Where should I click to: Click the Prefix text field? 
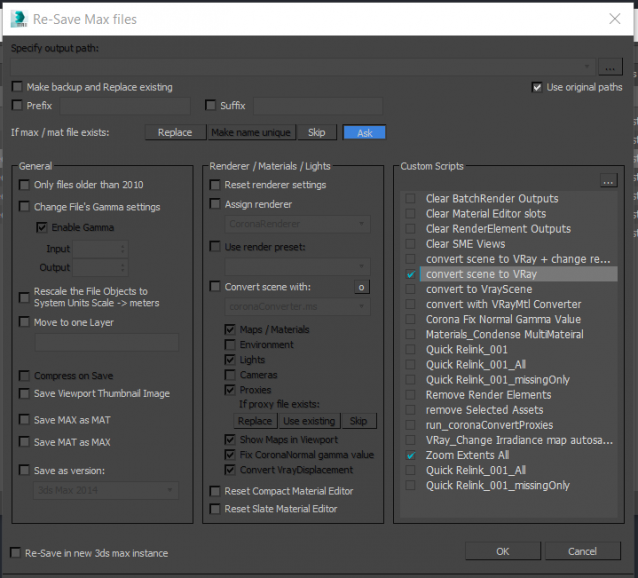tap(125, 106)
